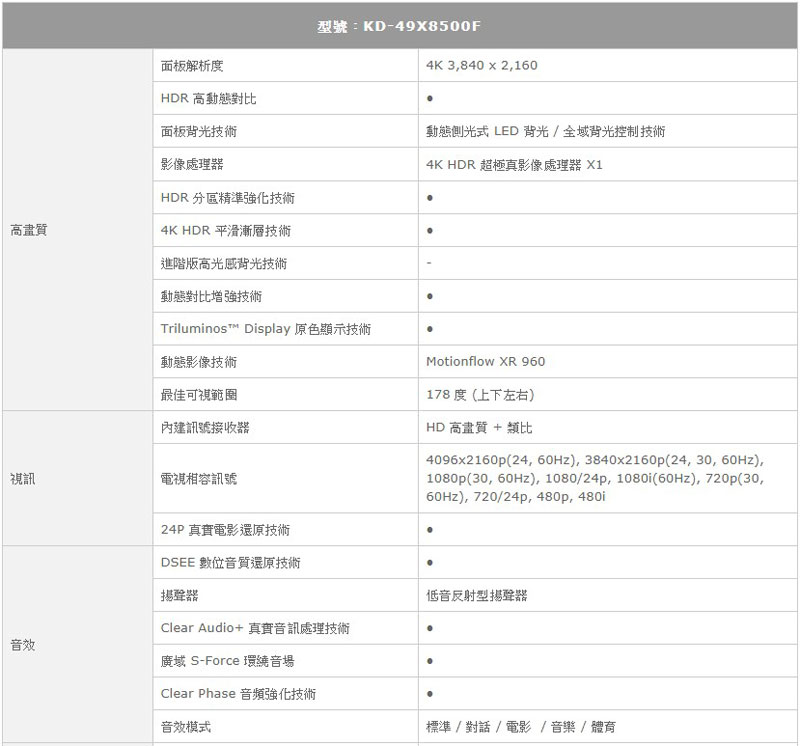
Task: Click the 揚聲器 label
Action: coord(179,595)
